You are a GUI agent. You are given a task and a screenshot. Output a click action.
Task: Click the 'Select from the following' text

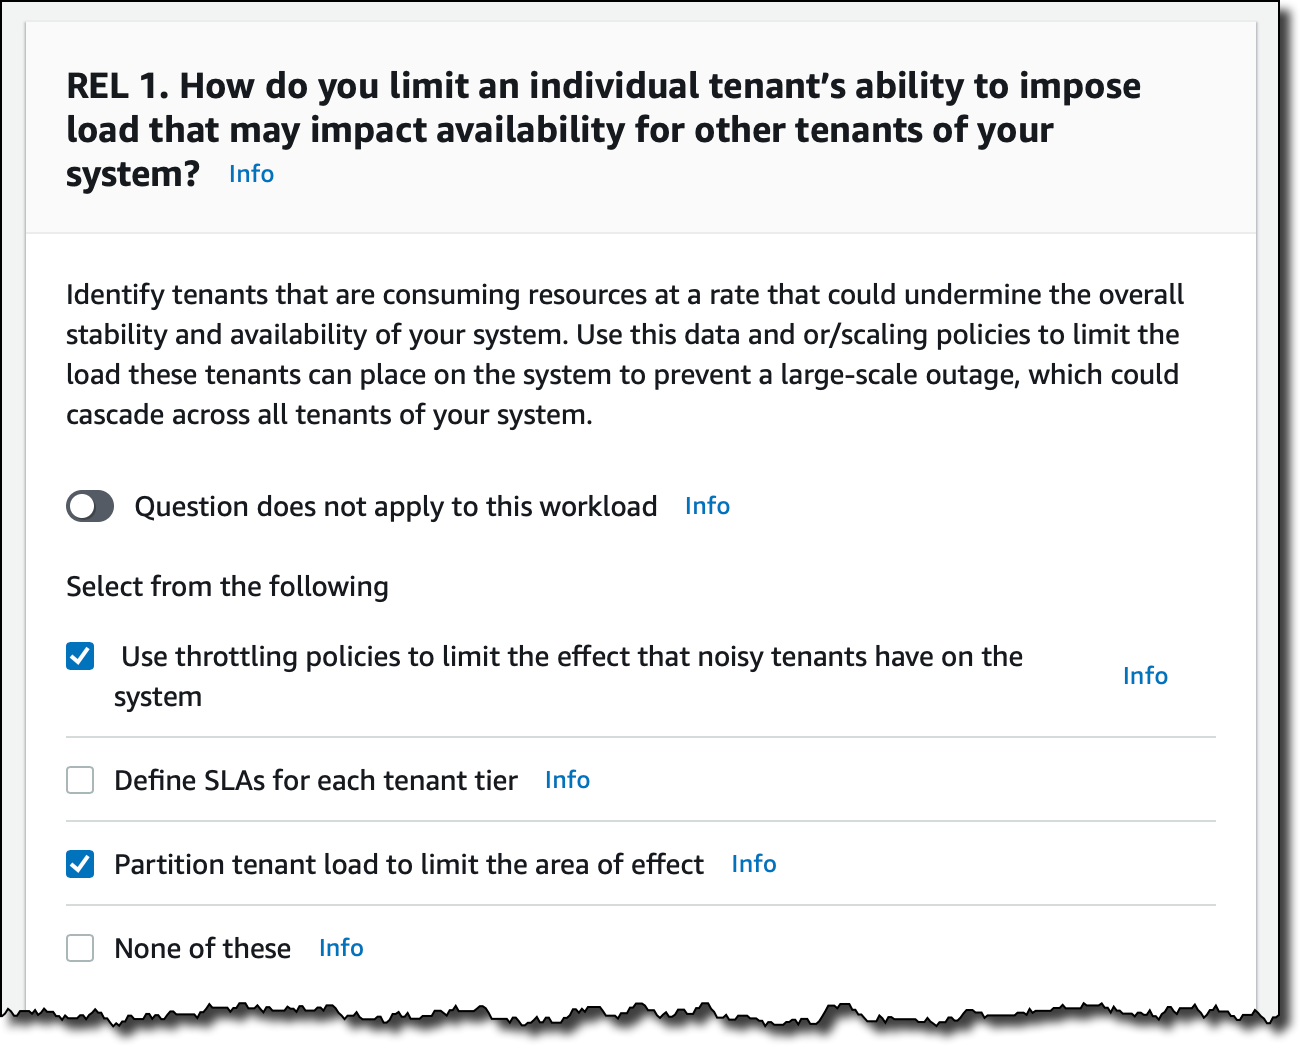(x=227, y=587)
